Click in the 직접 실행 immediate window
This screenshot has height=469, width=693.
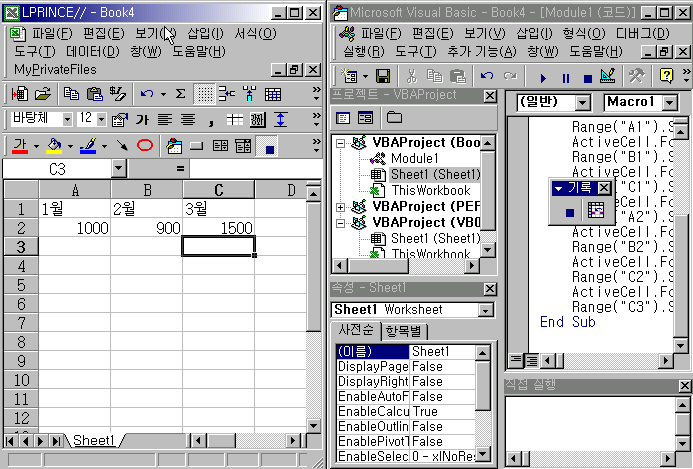tap(590, 423)
